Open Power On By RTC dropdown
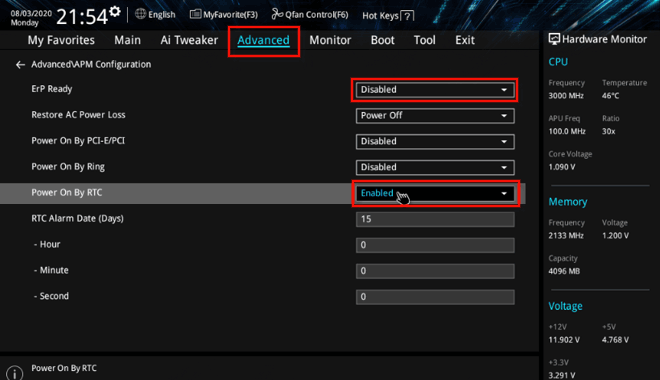 tap(435, 193)
